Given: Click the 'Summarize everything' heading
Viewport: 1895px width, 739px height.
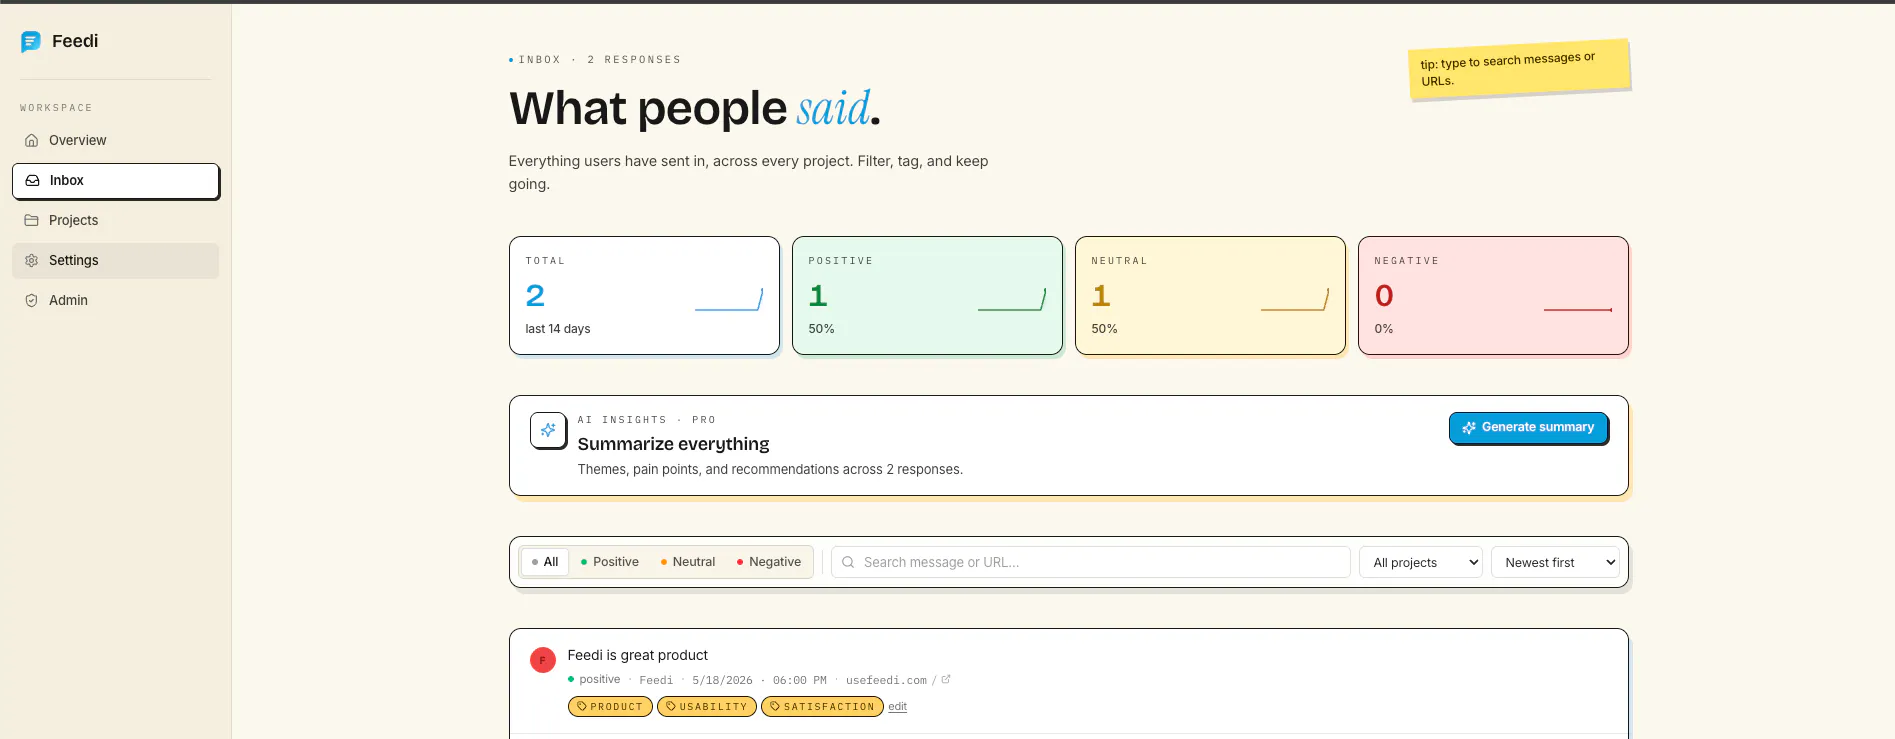Looking at the screenshot, I should pos(673,444).
